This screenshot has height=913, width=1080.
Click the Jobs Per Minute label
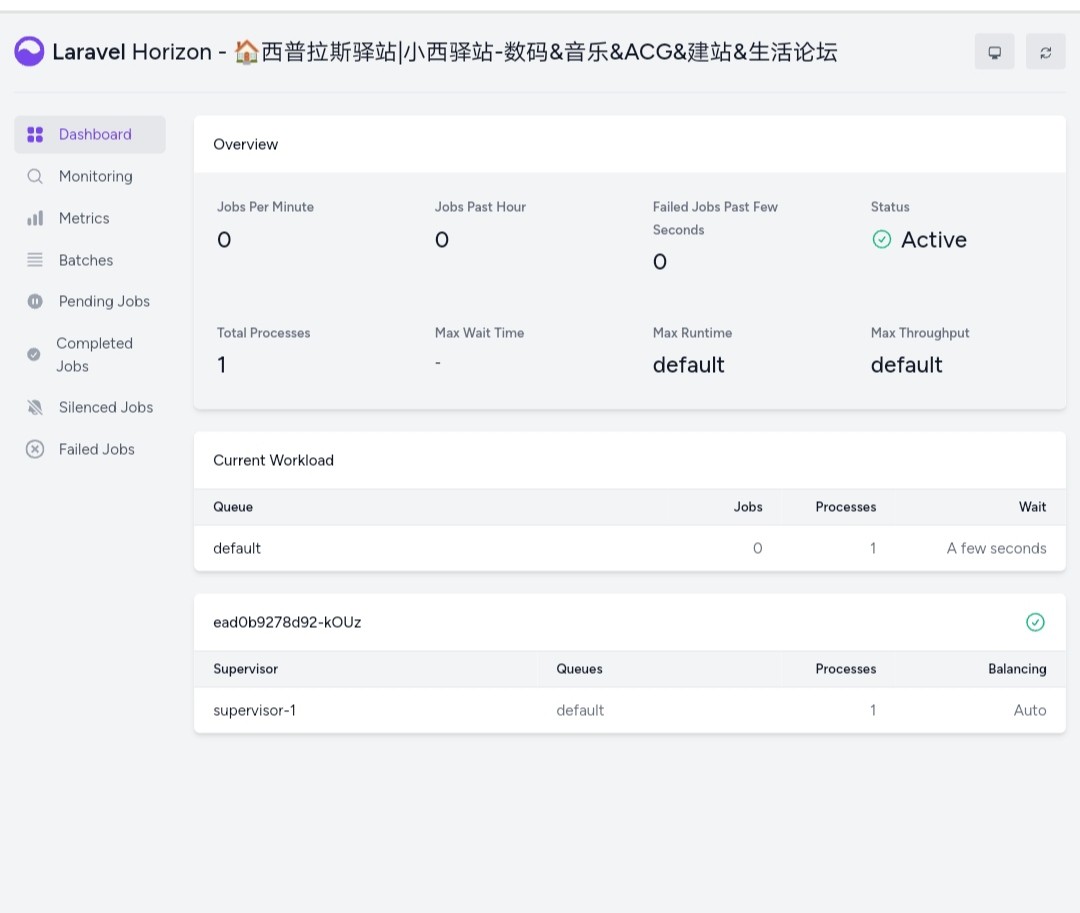point(265,207)
